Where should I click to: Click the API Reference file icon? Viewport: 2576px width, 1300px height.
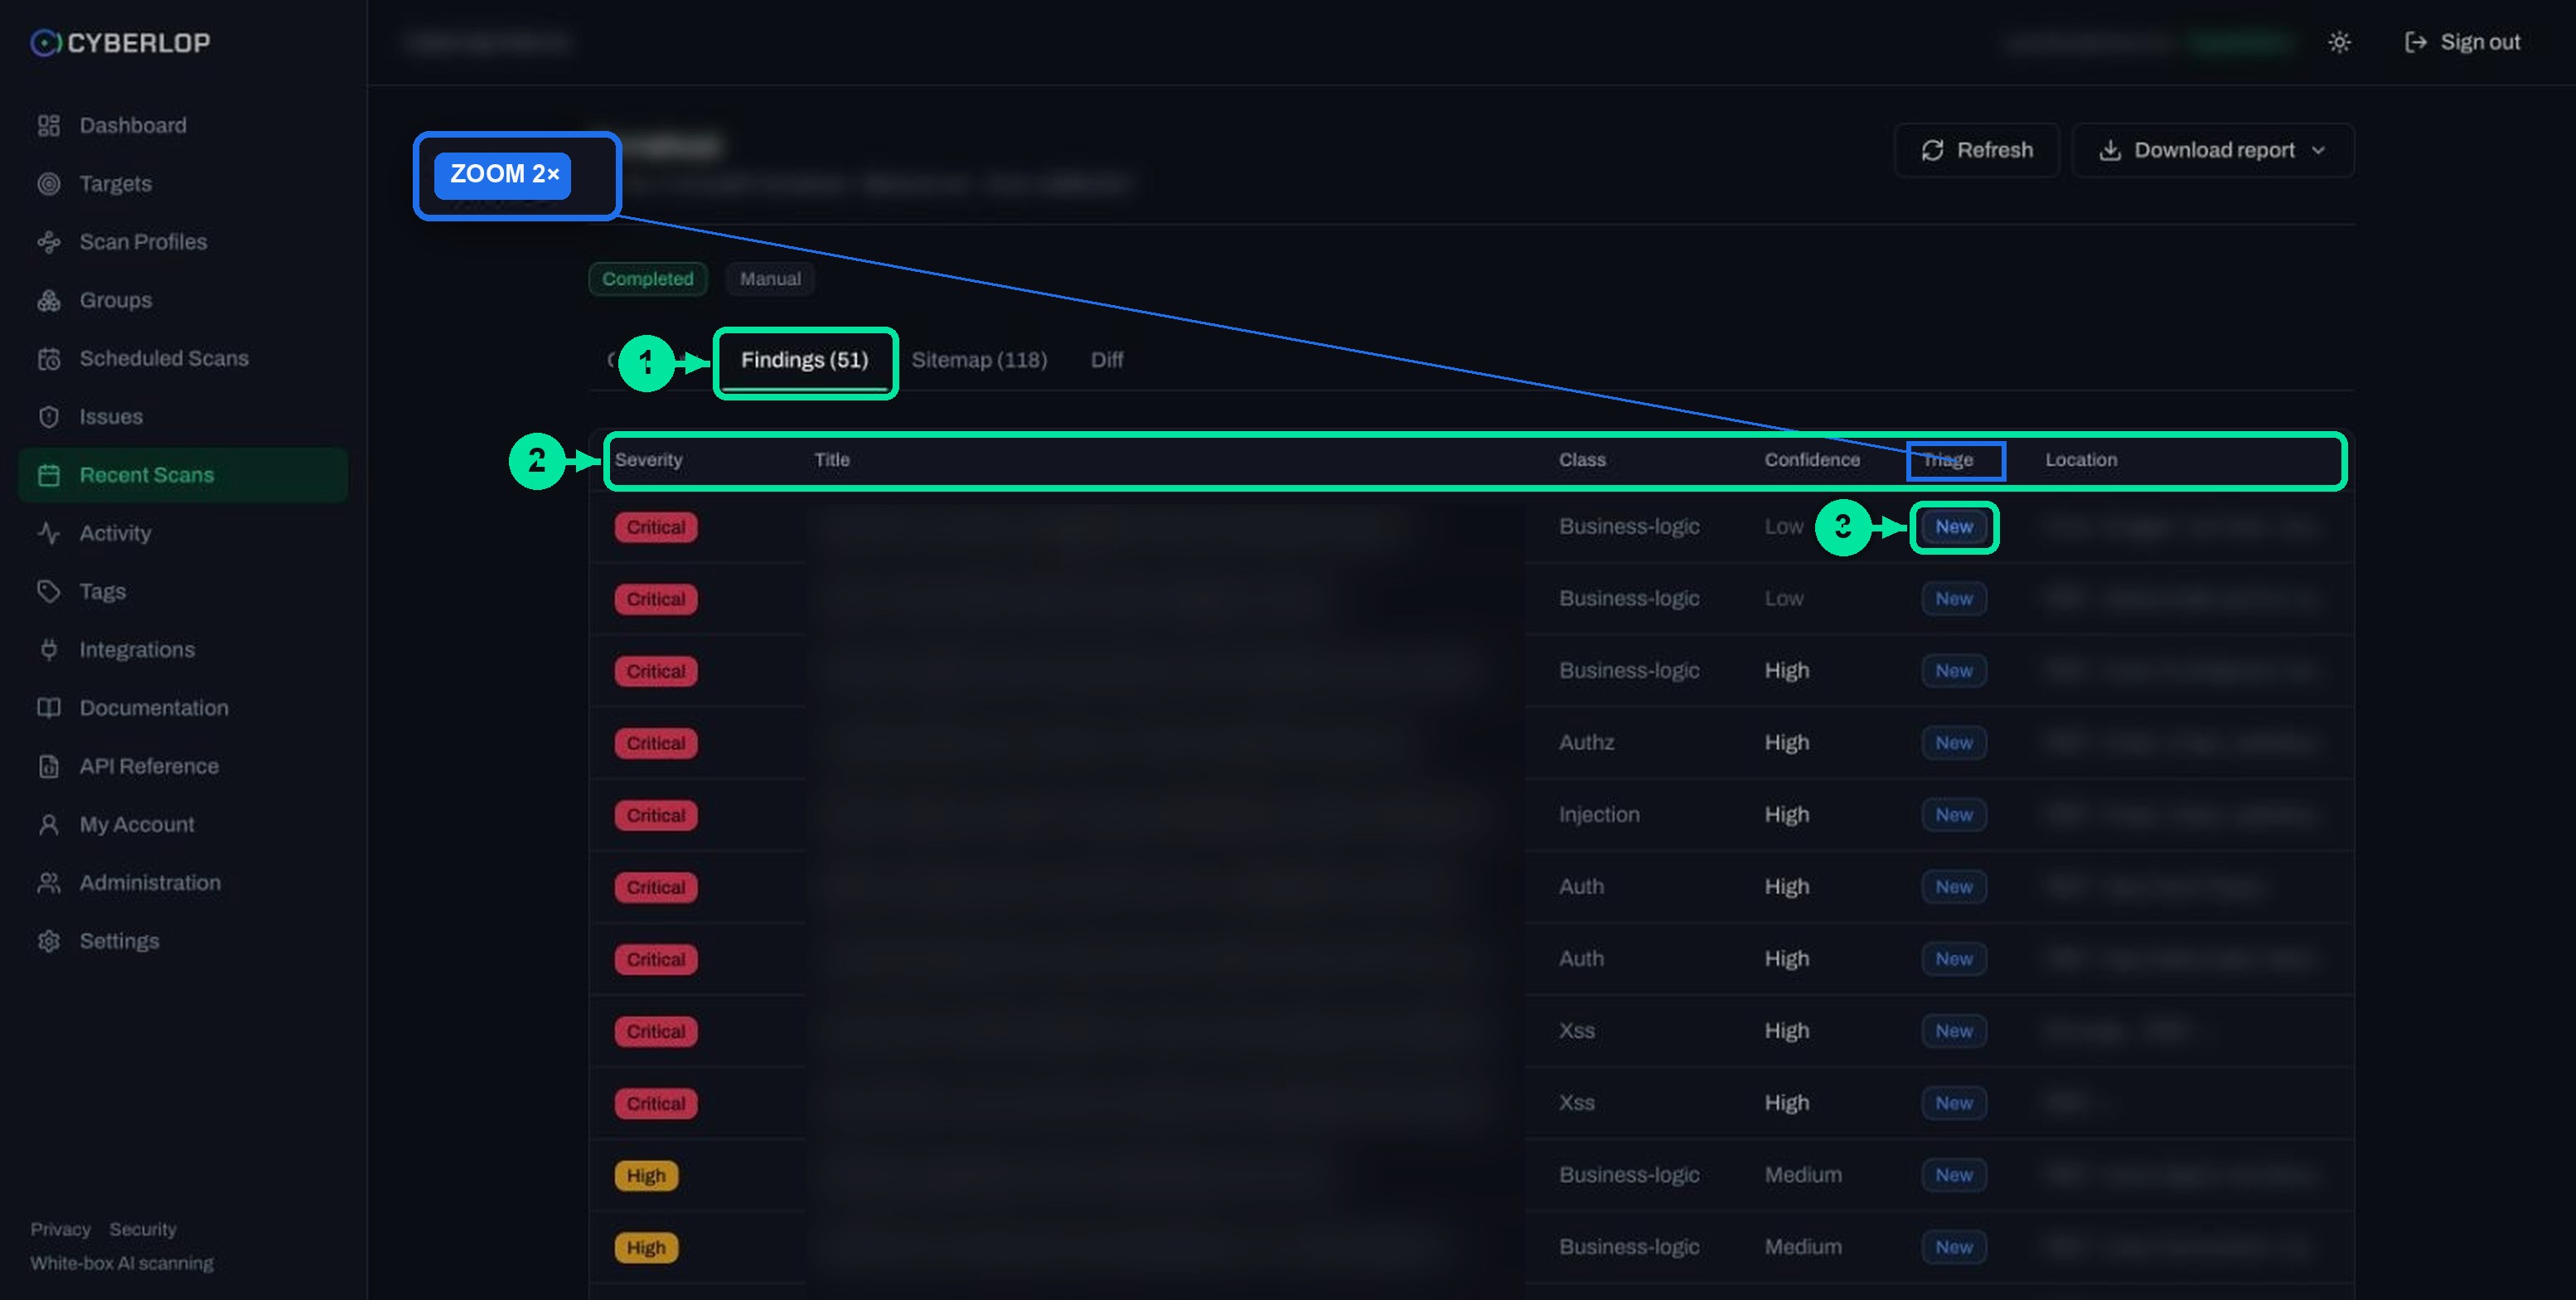[48, 766]
